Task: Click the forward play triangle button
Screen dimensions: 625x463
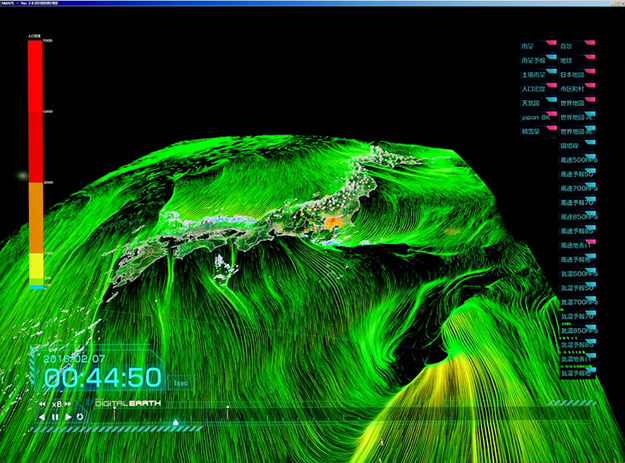Action: pyautogui.click(x=68, y=416)
